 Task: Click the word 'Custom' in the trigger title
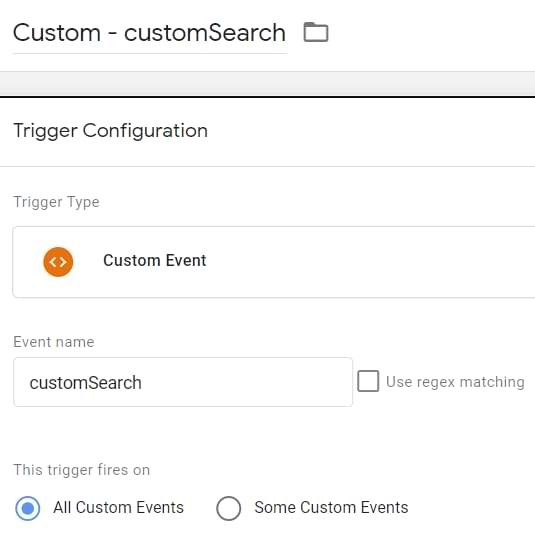click(57, 33)
